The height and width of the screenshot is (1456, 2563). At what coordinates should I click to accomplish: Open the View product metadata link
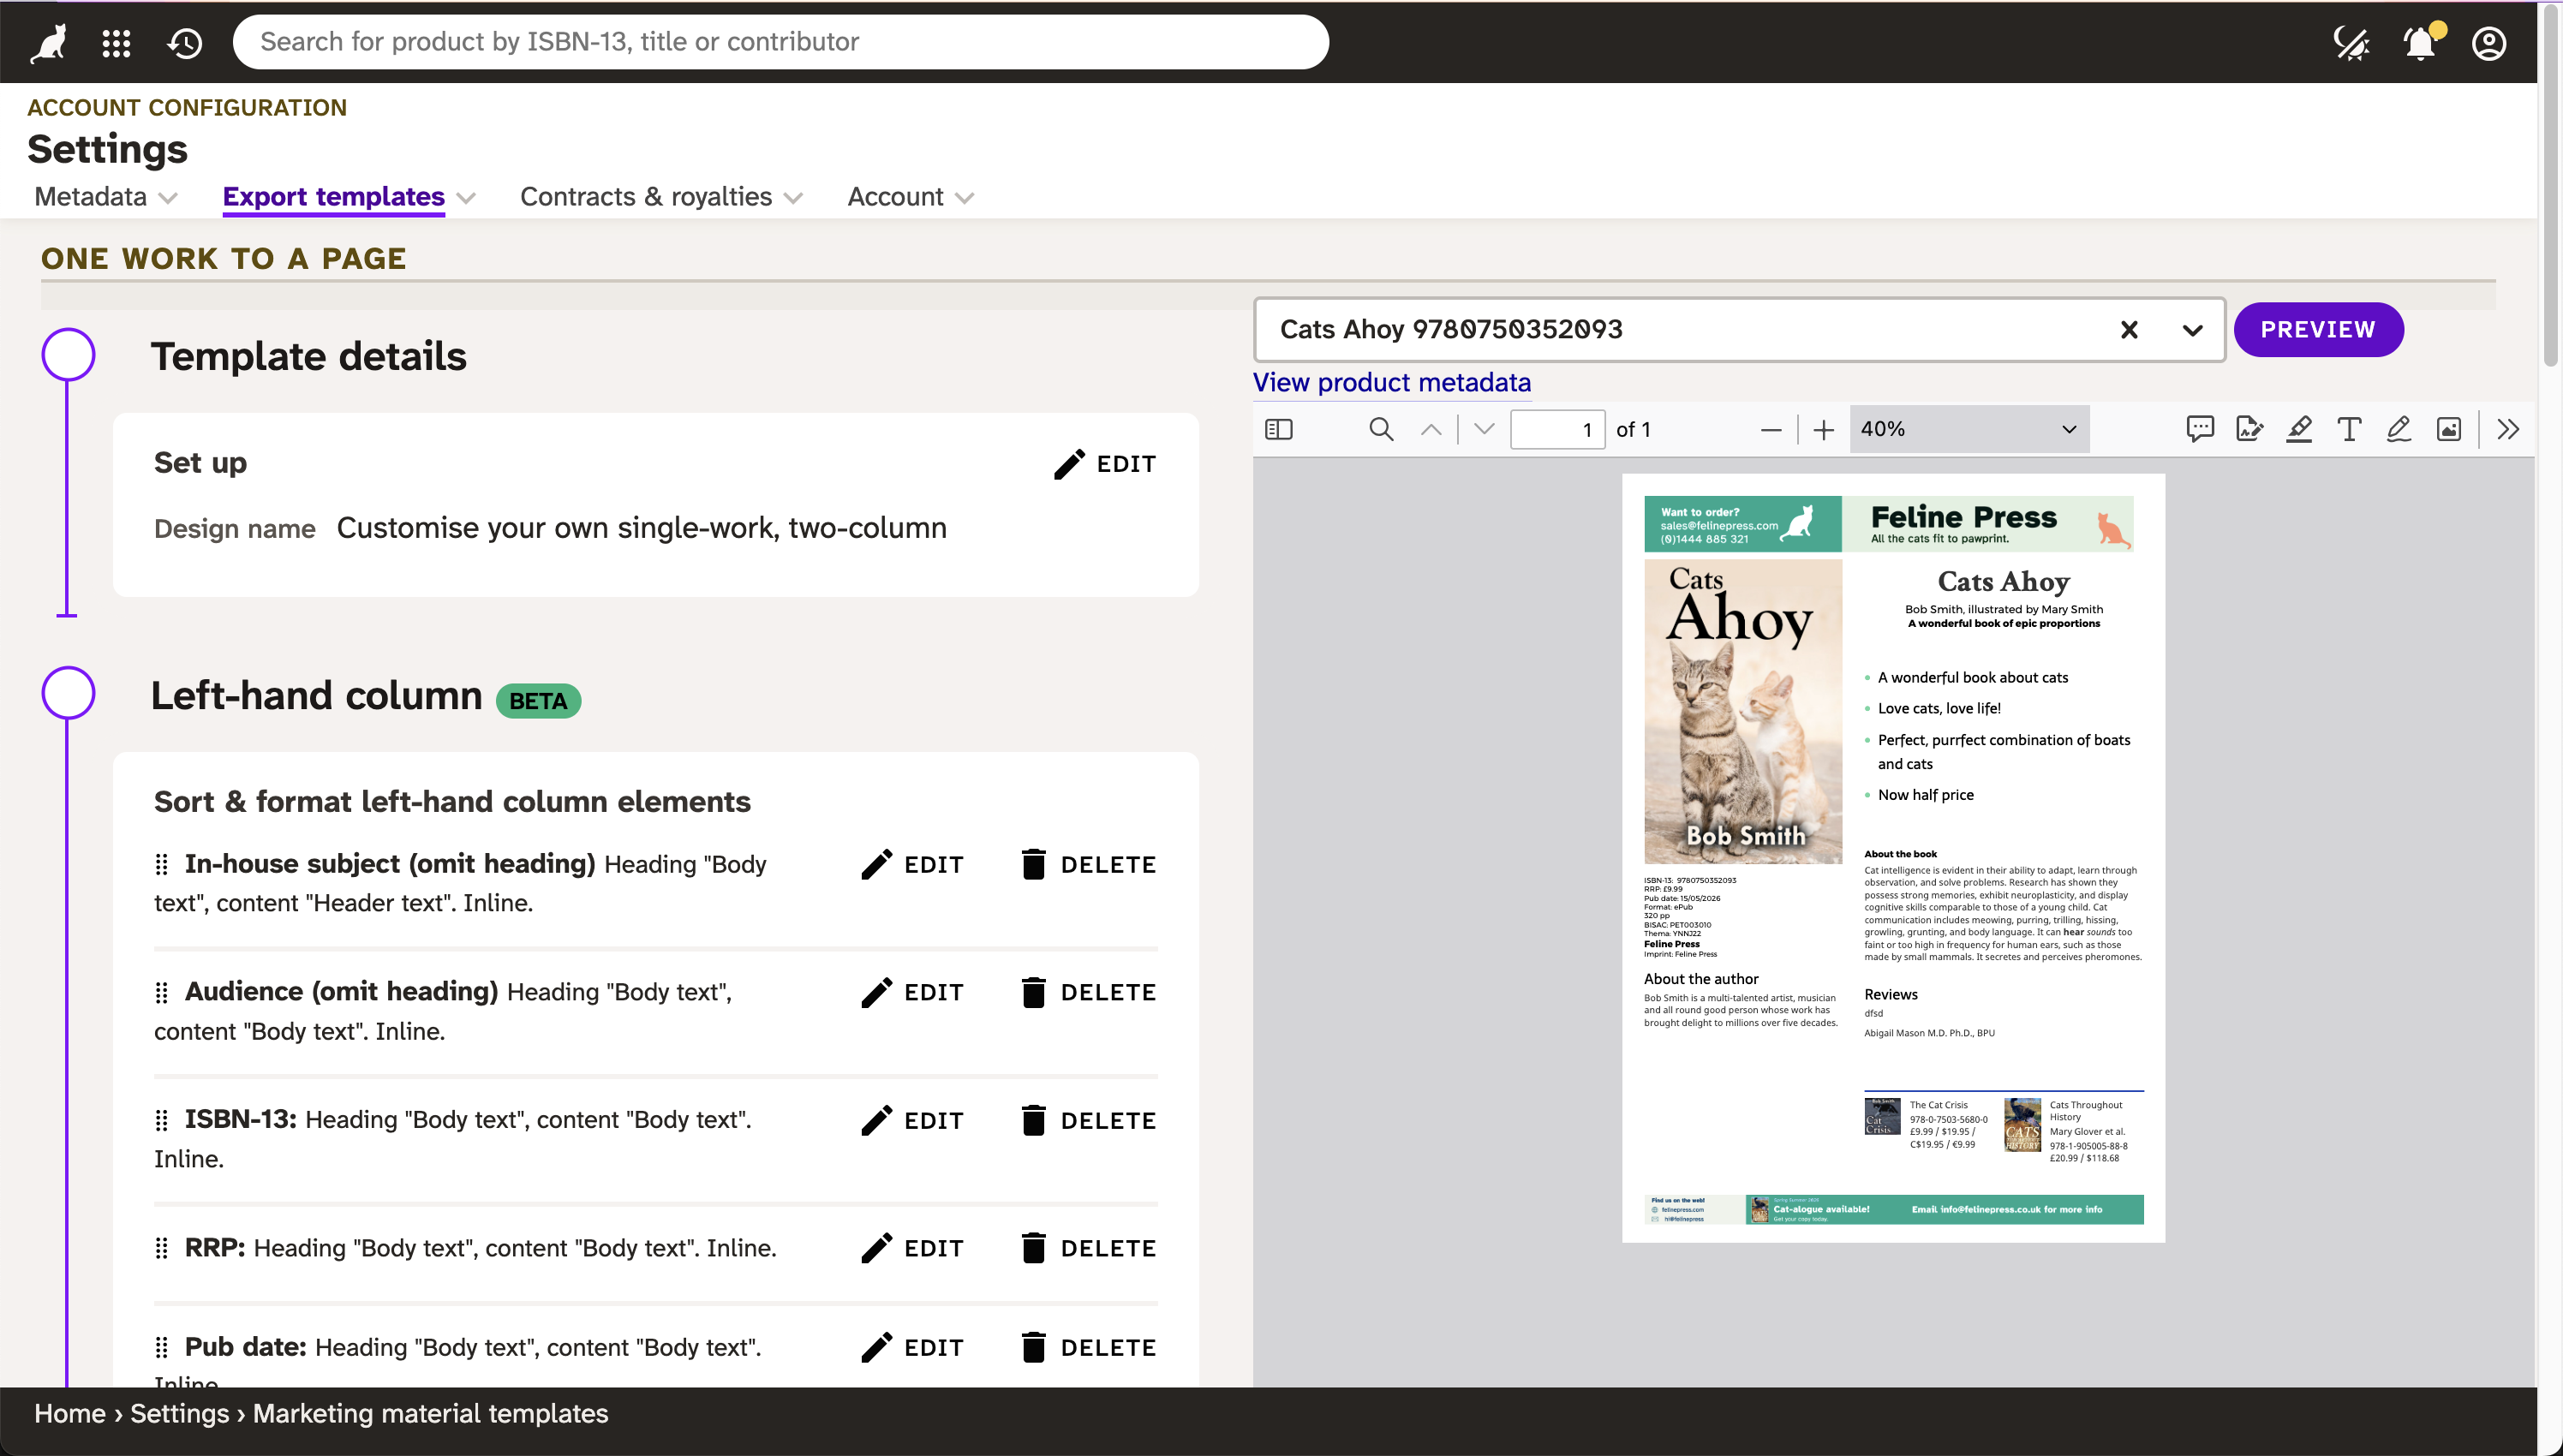coord(1391,382)
